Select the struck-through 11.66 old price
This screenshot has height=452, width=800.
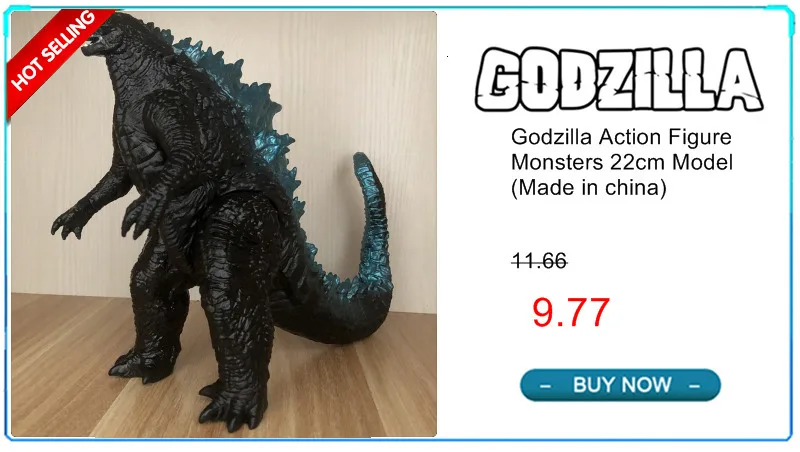pyautogui.click(x=539, y=261)
